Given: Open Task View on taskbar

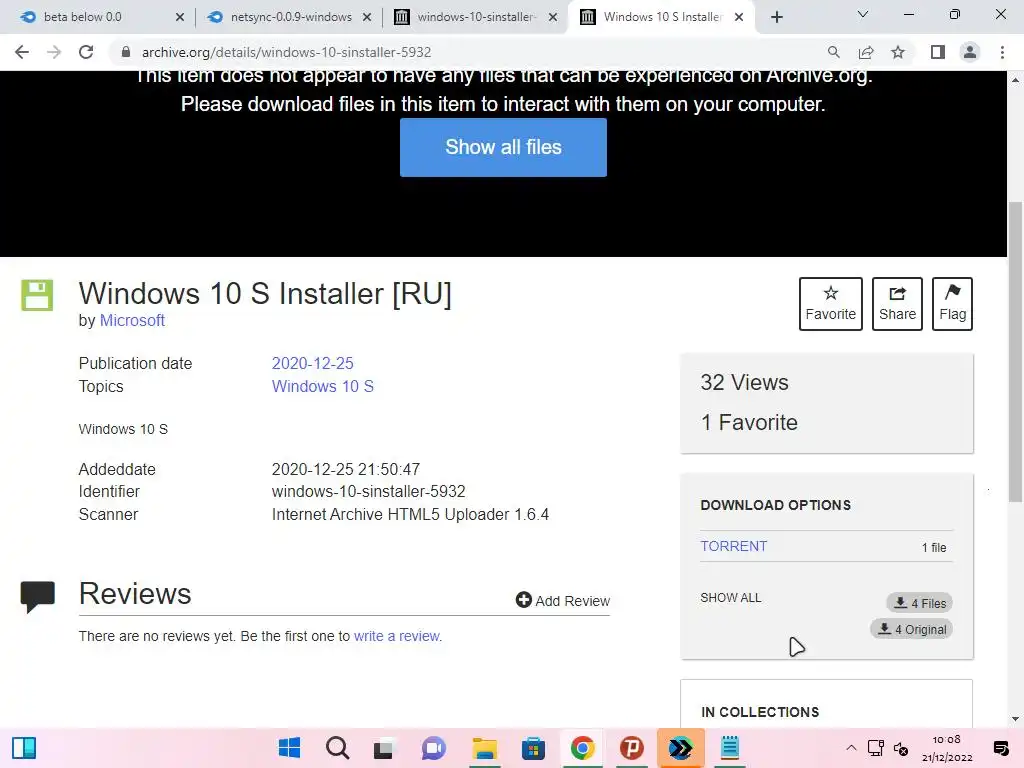Looking at the screenshot, I should coord(385,748).
